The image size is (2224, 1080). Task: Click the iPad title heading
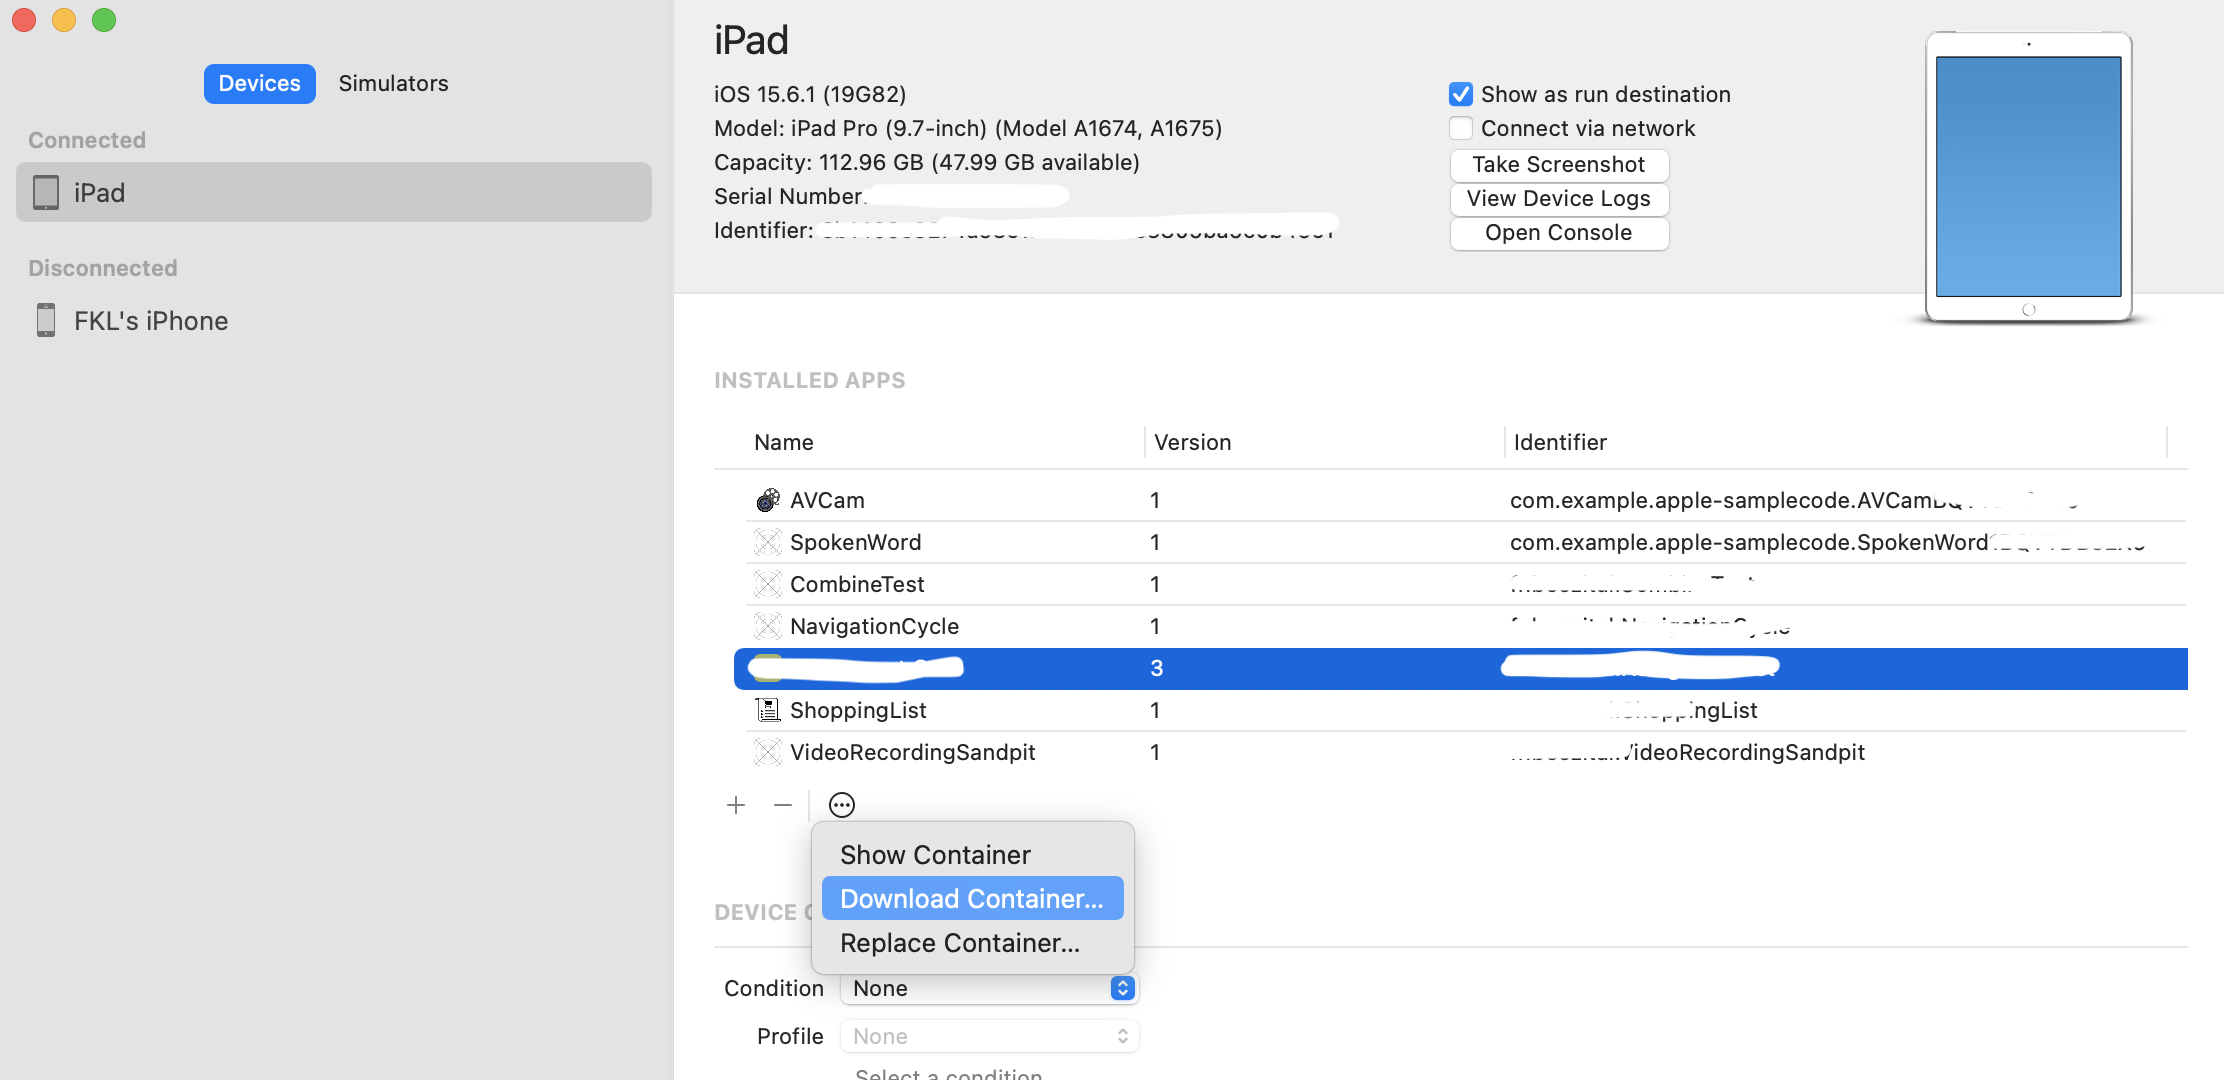751,40
